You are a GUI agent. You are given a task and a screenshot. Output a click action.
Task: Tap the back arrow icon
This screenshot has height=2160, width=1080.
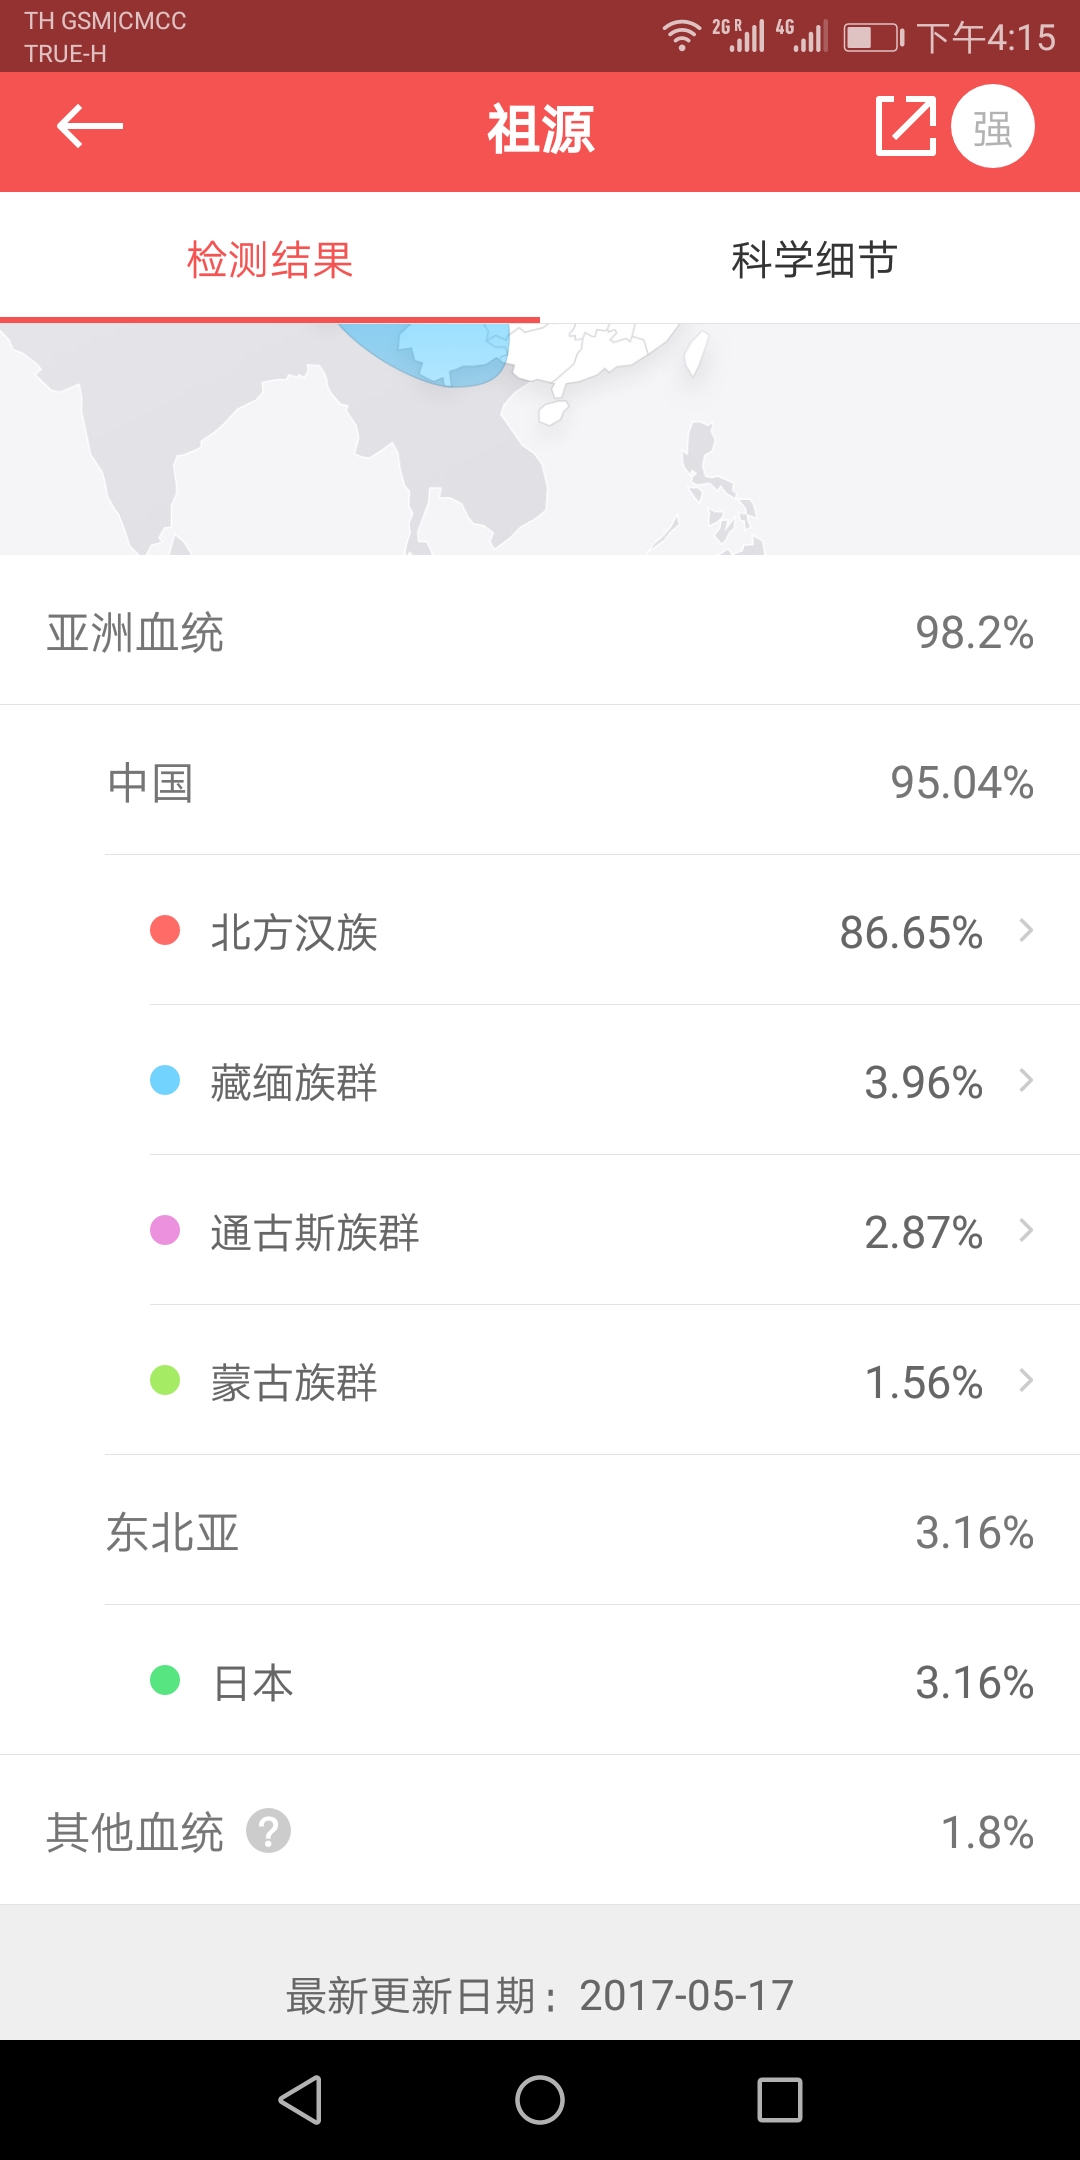90,127
